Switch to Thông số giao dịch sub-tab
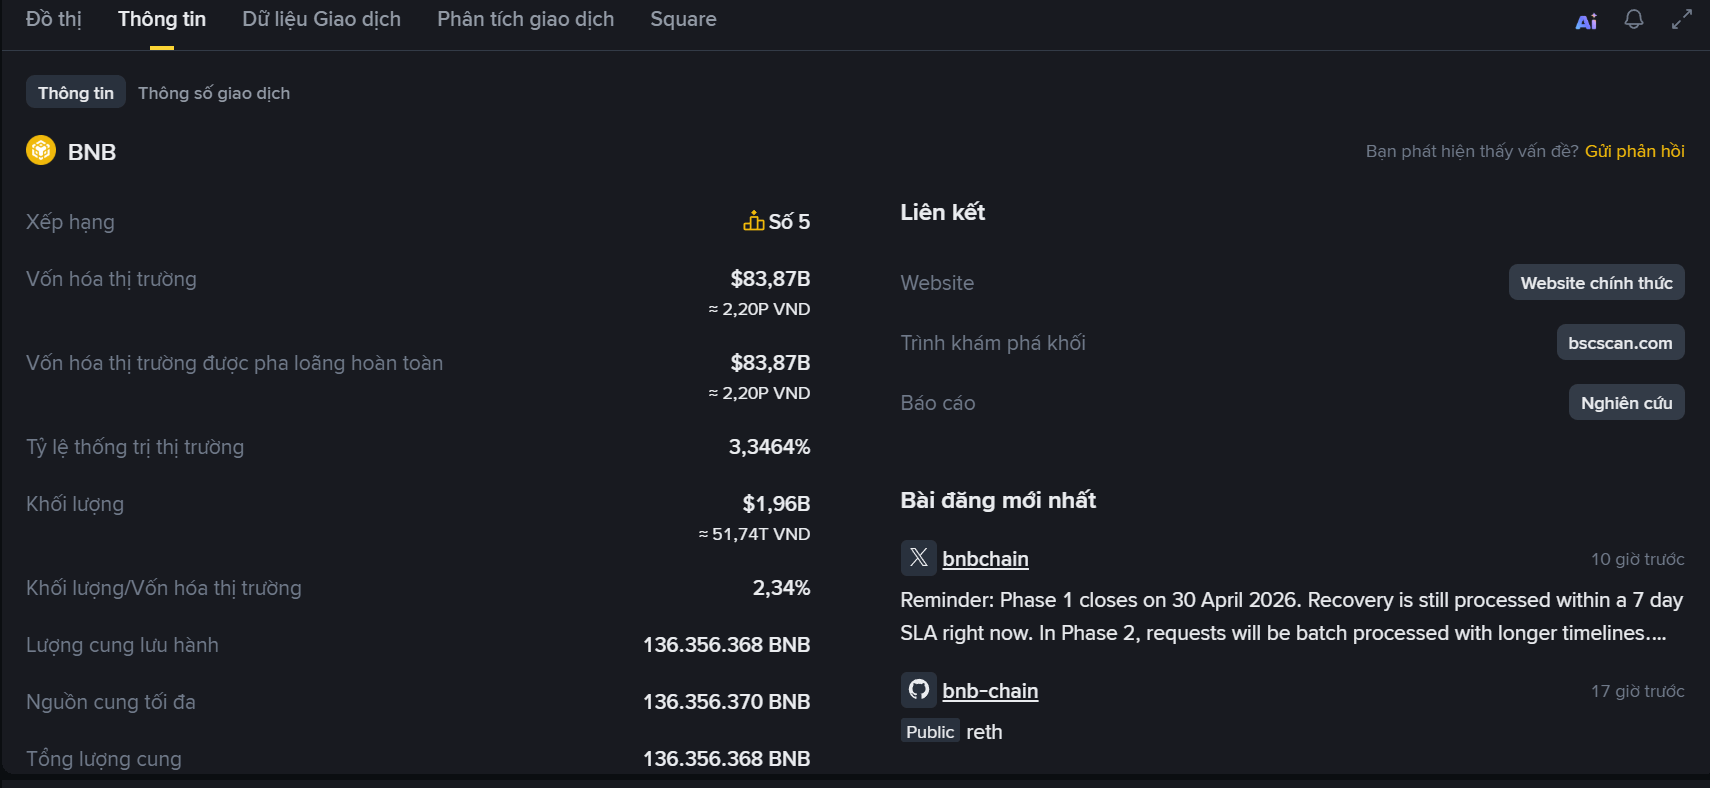The image size is (1710, 788). click(214, 93)
